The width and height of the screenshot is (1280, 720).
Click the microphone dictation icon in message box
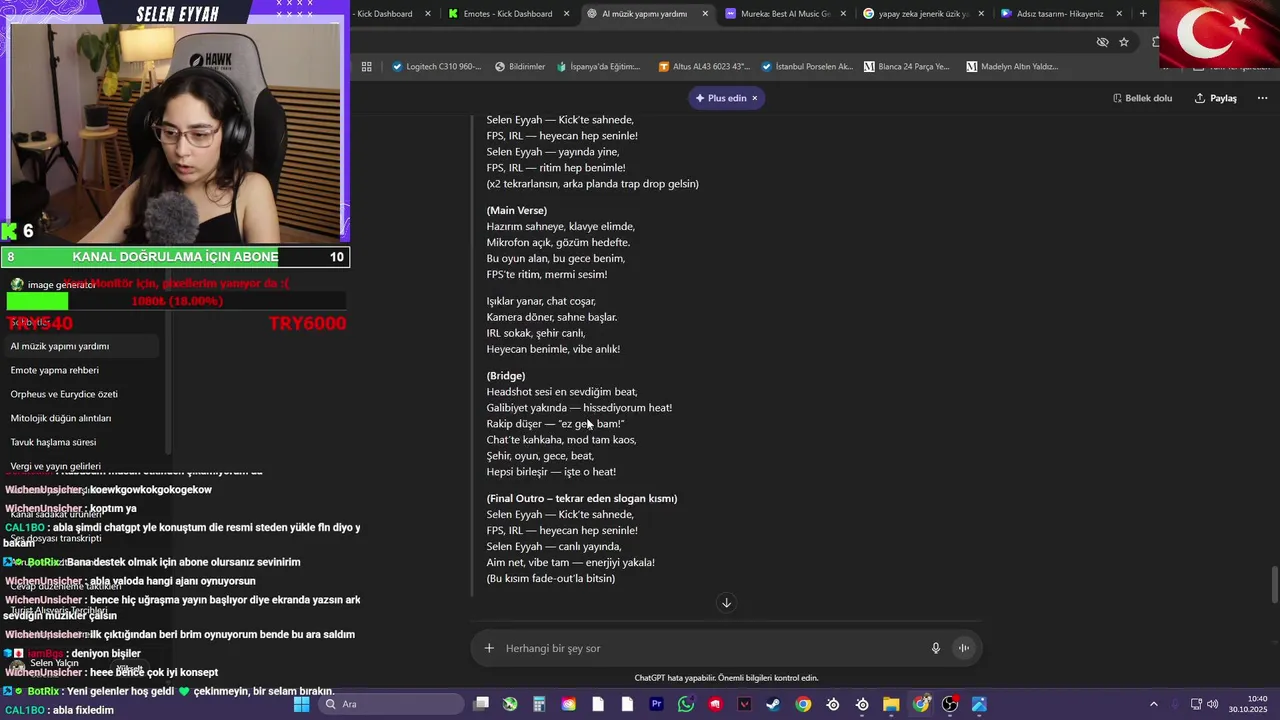click(936, 648)
